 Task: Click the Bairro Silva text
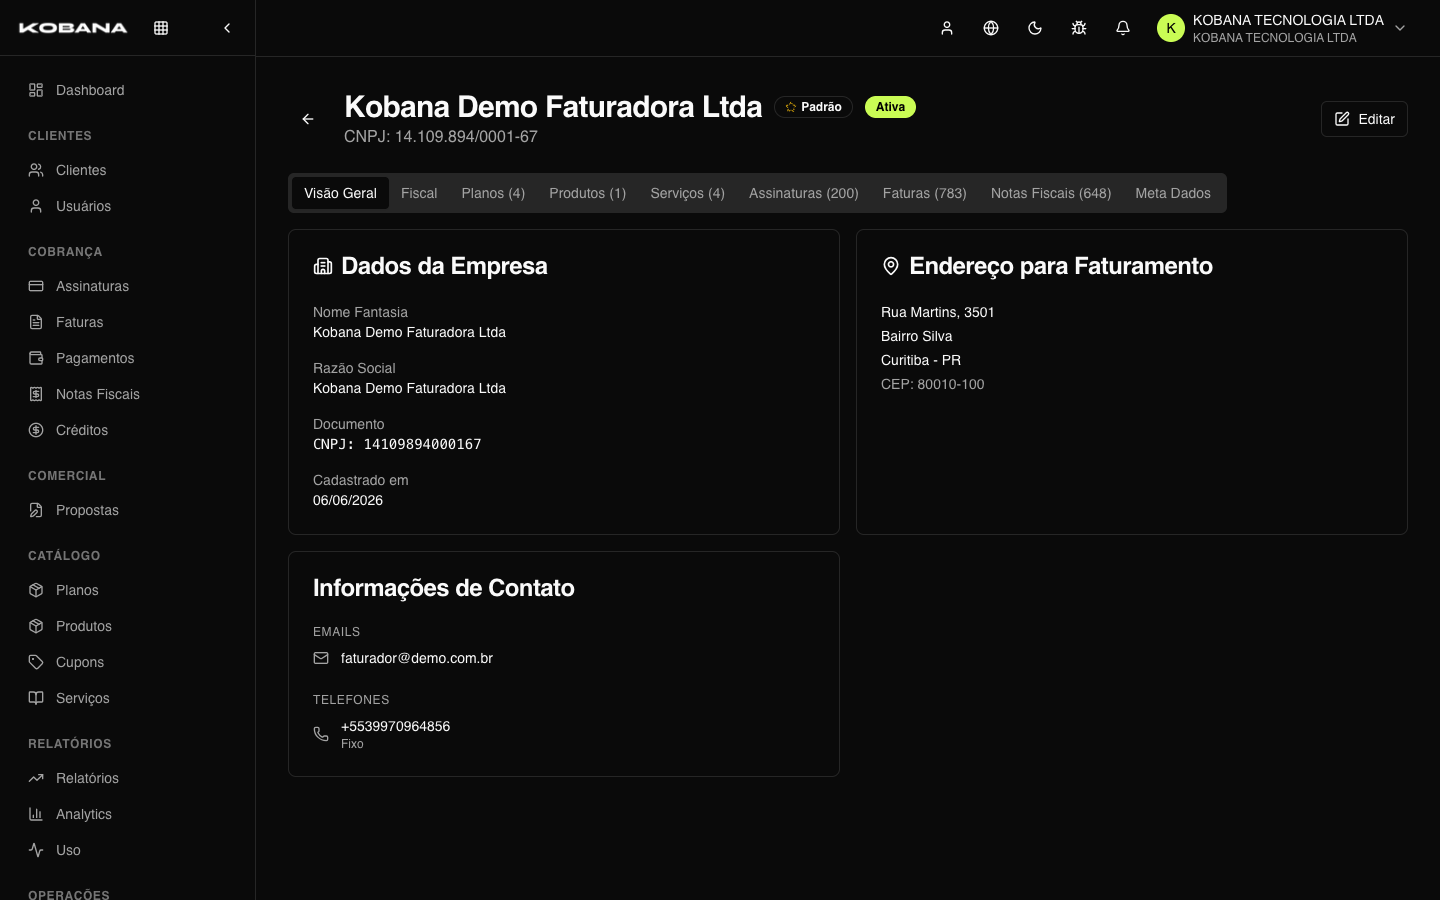[x=916, y=336]
